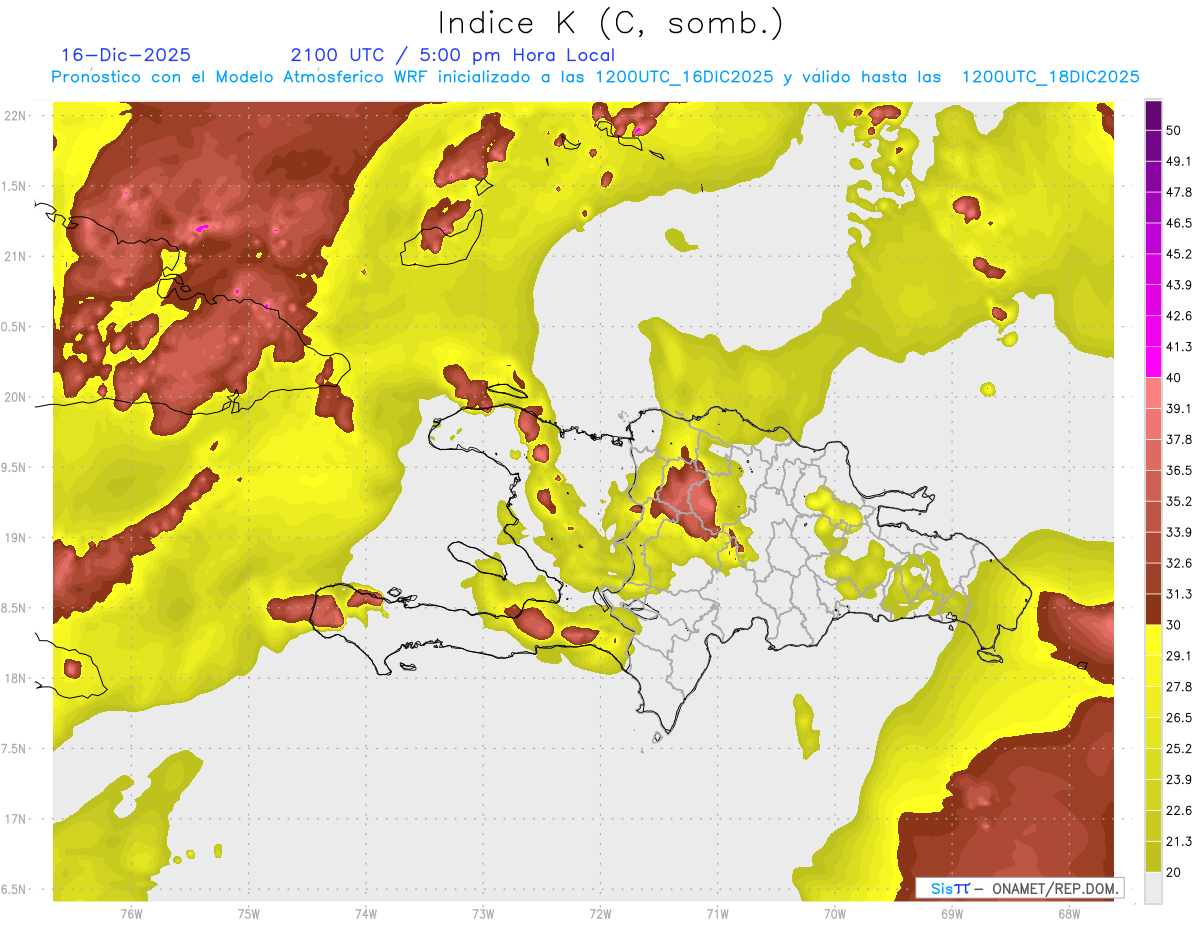Click the latitude axis label '9.5N'
The image size is (1200, 927).
pos(15,467)
